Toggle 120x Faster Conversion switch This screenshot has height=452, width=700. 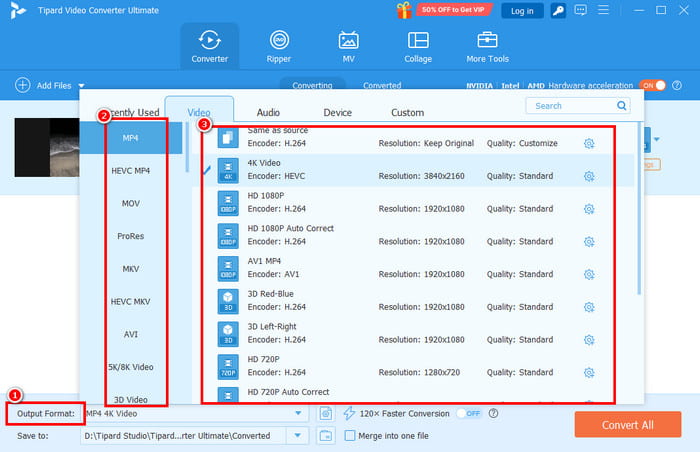[x=469, y=414]
